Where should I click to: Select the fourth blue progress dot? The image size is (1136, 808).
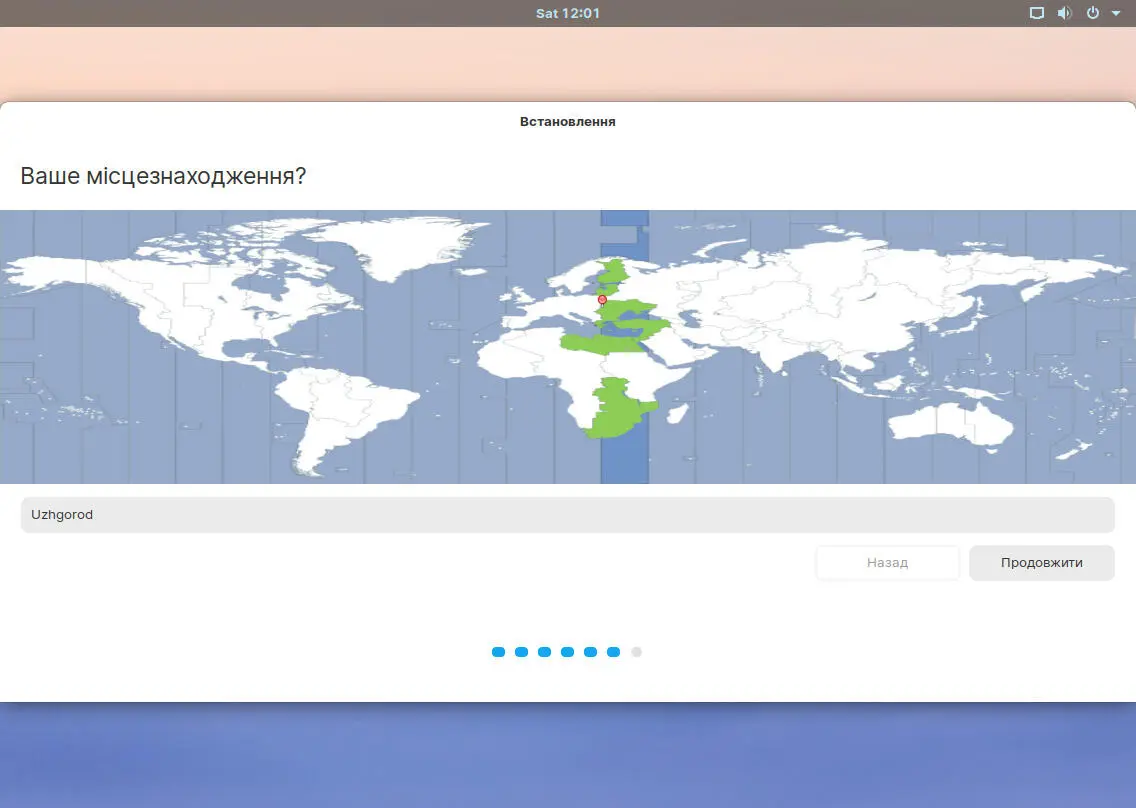(x=567, y=651)
